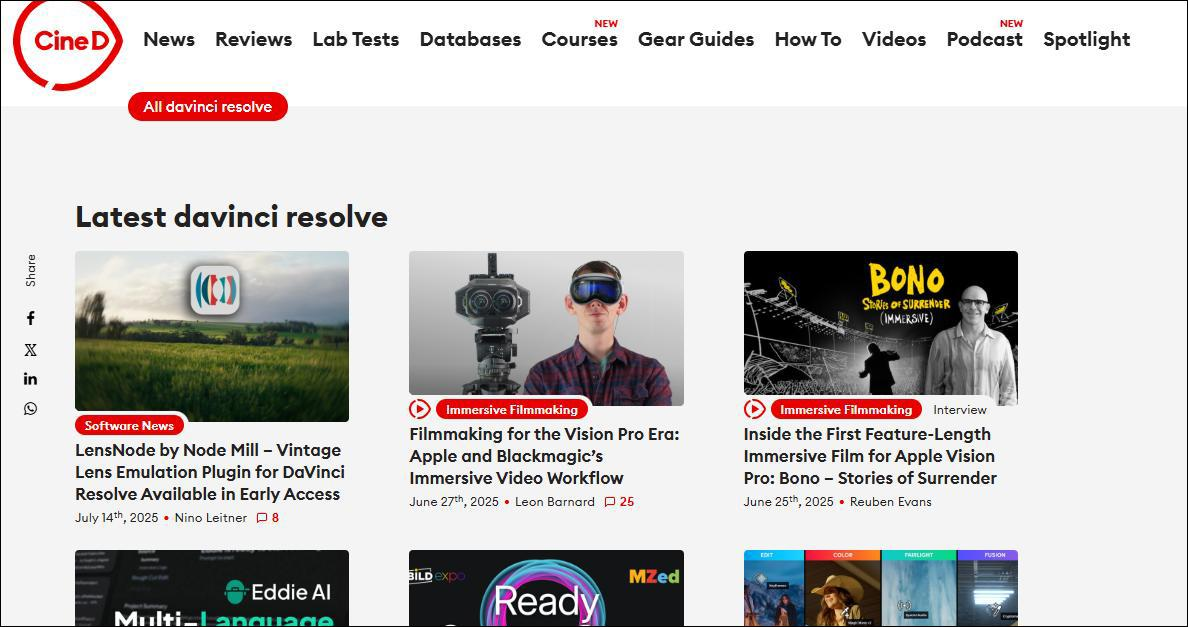Open the Spotlight section
The height and width of the screenshot is (627, 1188).
click(1086, 39)
